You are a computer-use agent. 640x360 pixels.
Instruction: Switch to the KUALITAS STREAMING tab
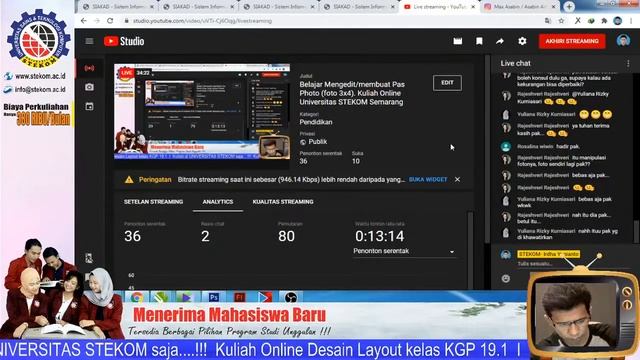pyautogui.click(x=283, y=202)
